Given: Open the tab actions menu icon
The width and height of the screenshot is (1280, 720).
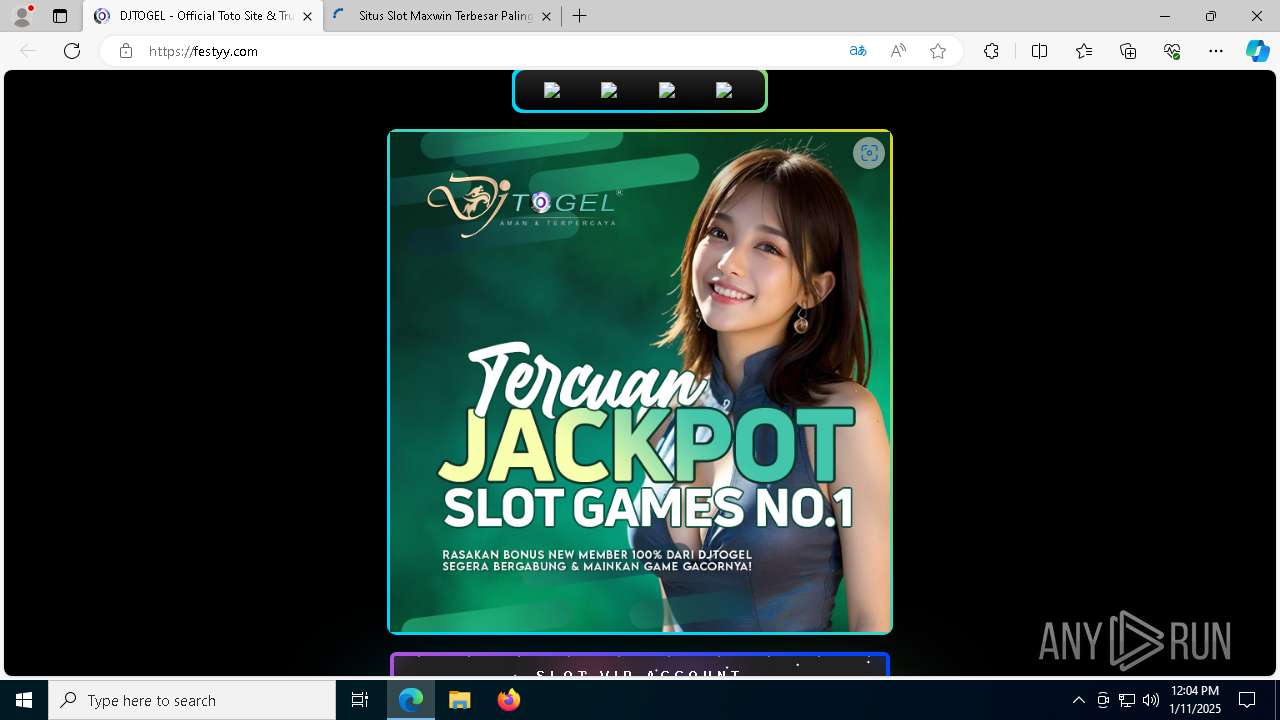Looking at the screenshot, I should 60,16.
